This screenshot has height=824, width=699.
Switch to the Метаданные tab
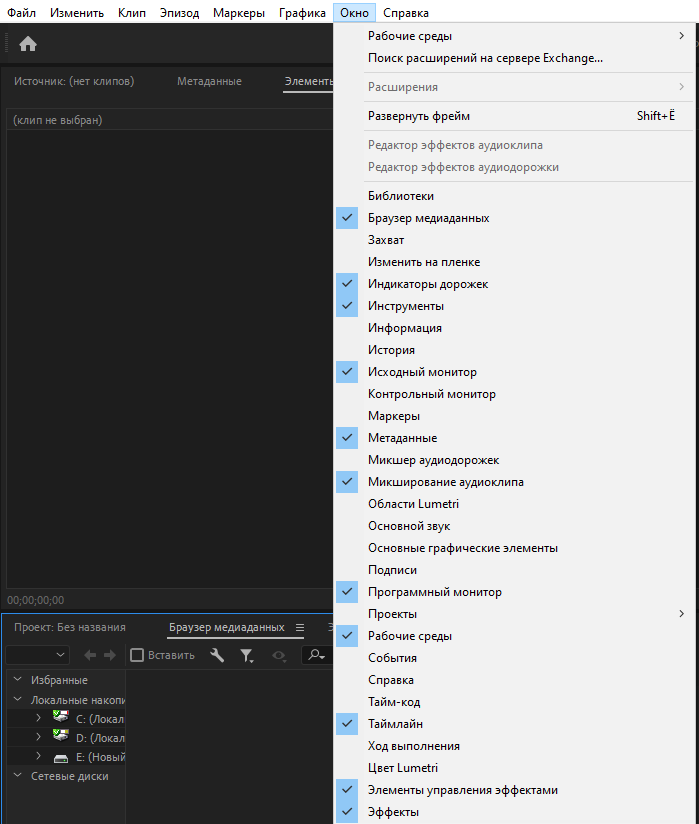tap(209, 81)
